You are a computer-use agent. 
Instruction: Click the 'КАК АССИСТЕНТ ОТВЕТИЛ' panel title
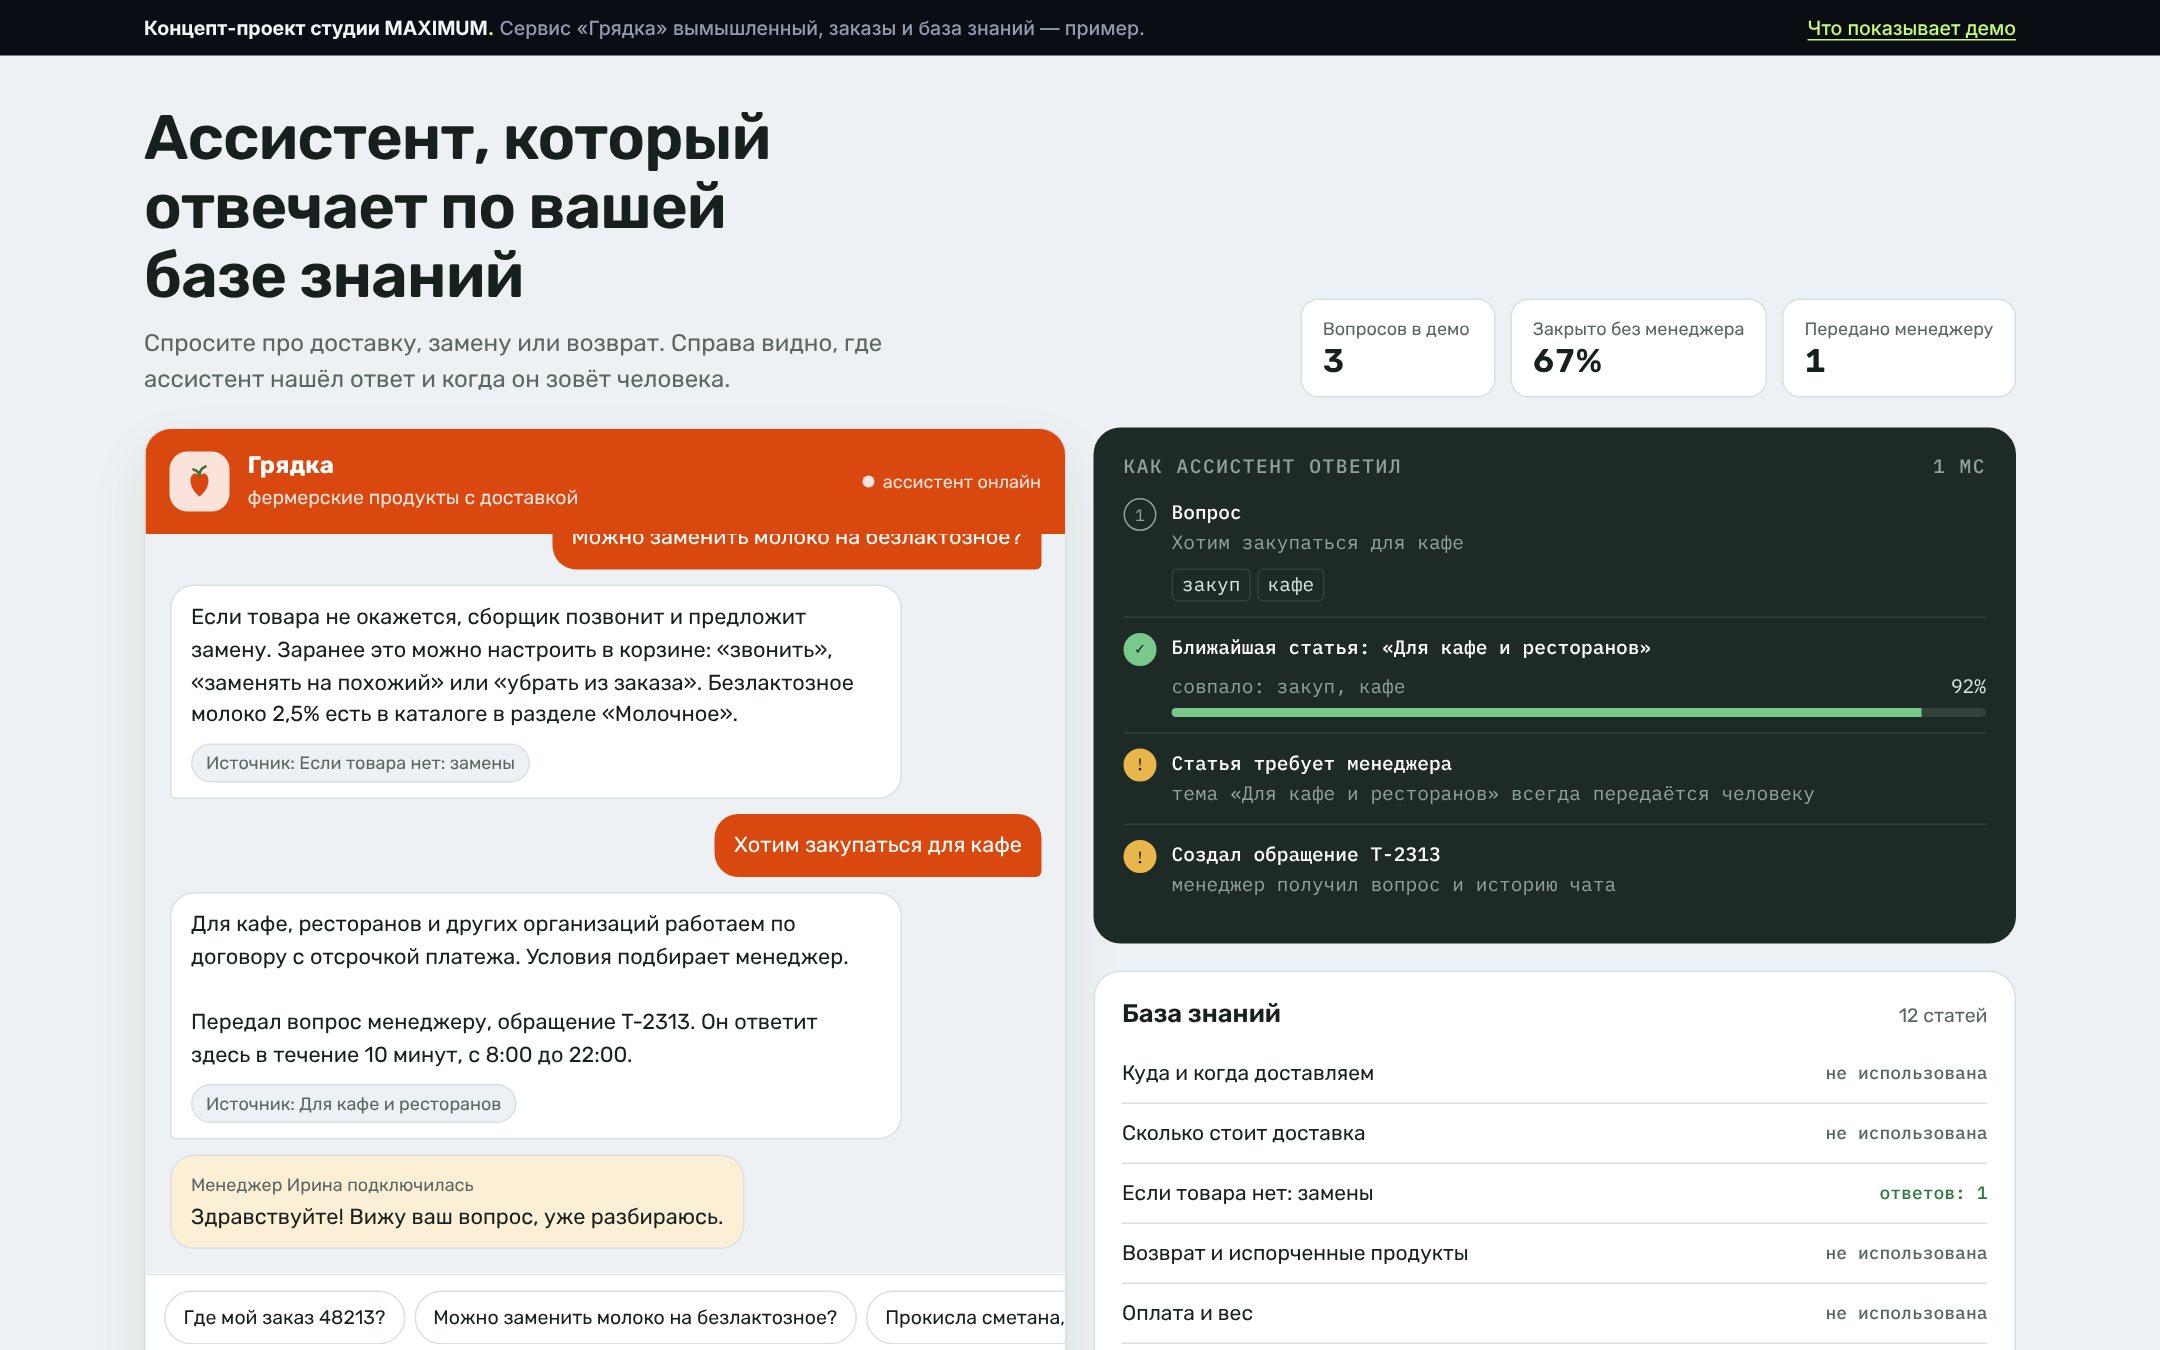pos(1262,467)
